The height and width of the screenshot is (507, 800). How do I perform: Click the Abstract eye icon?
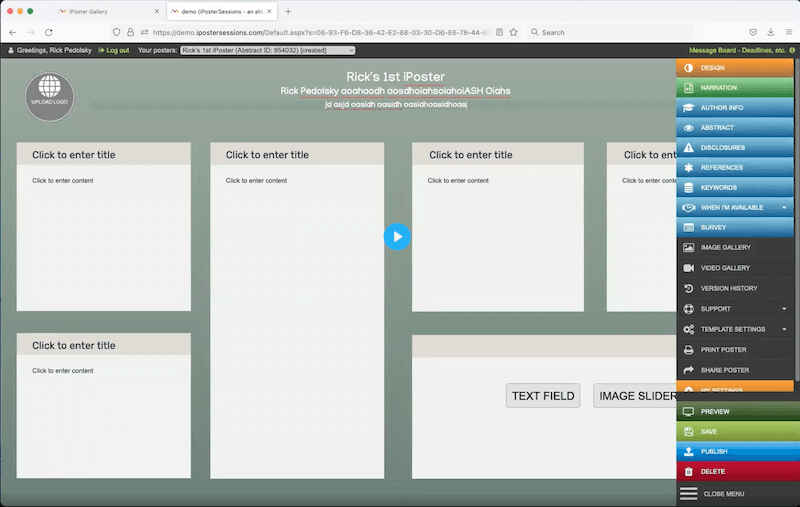pyautogui.click(x=688, y=128)
